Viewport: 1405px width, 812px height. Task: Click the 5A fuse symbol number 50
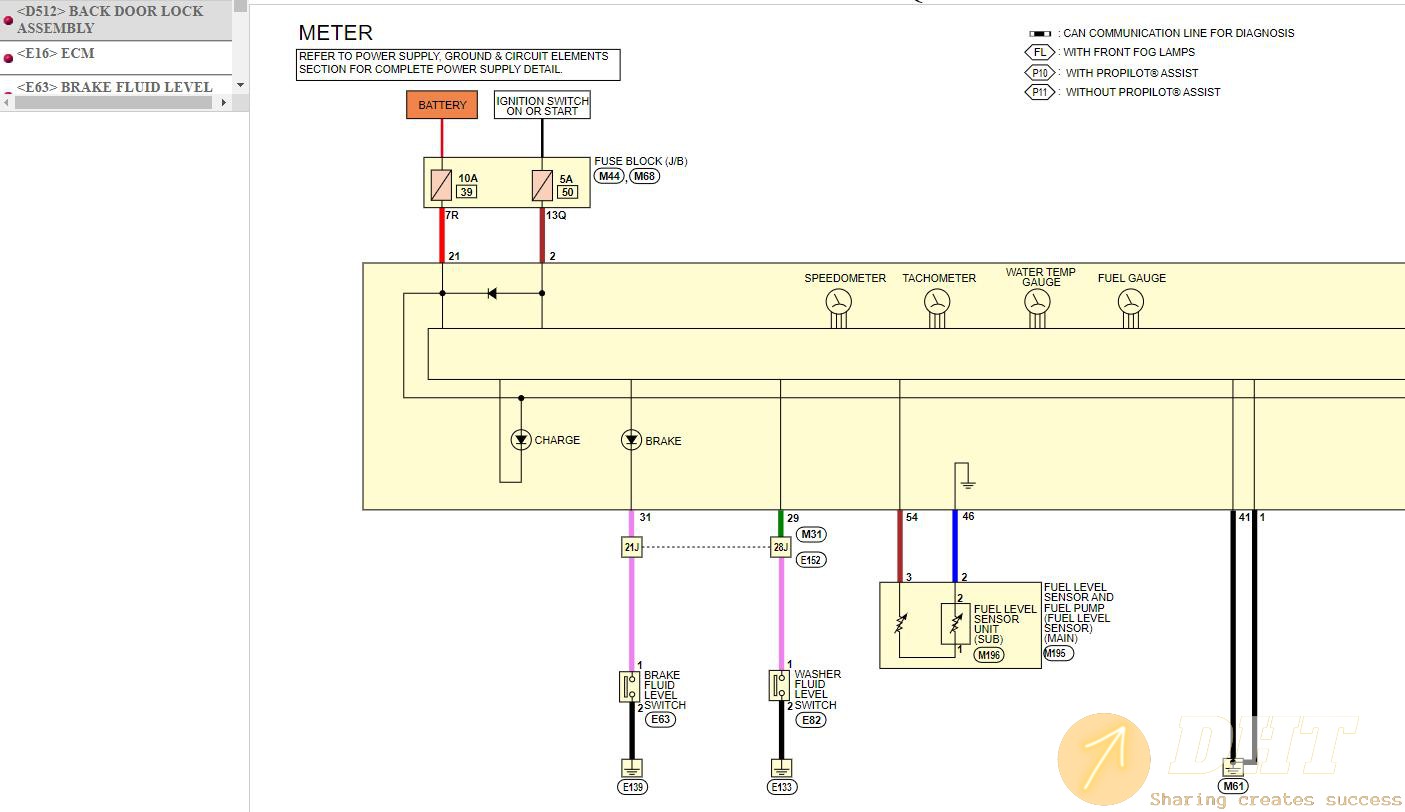542,185
